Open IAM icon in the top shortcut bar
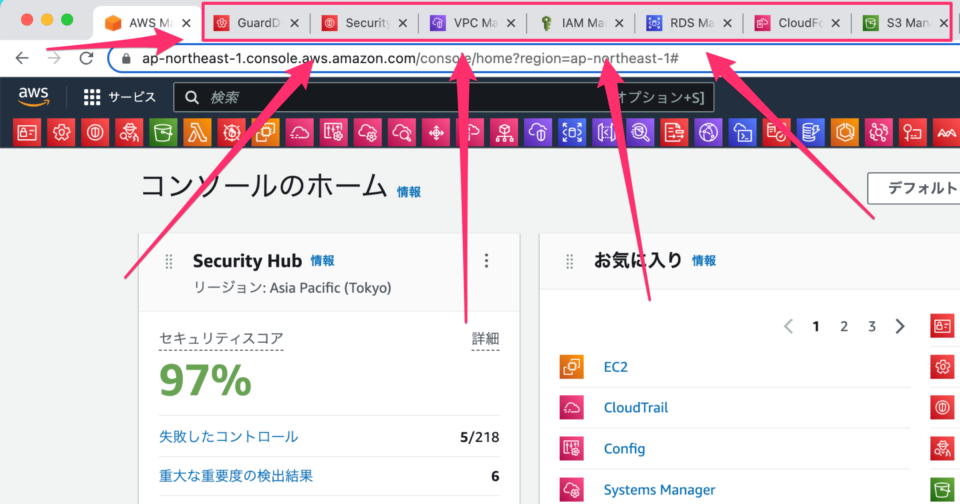 click(27, 132)
